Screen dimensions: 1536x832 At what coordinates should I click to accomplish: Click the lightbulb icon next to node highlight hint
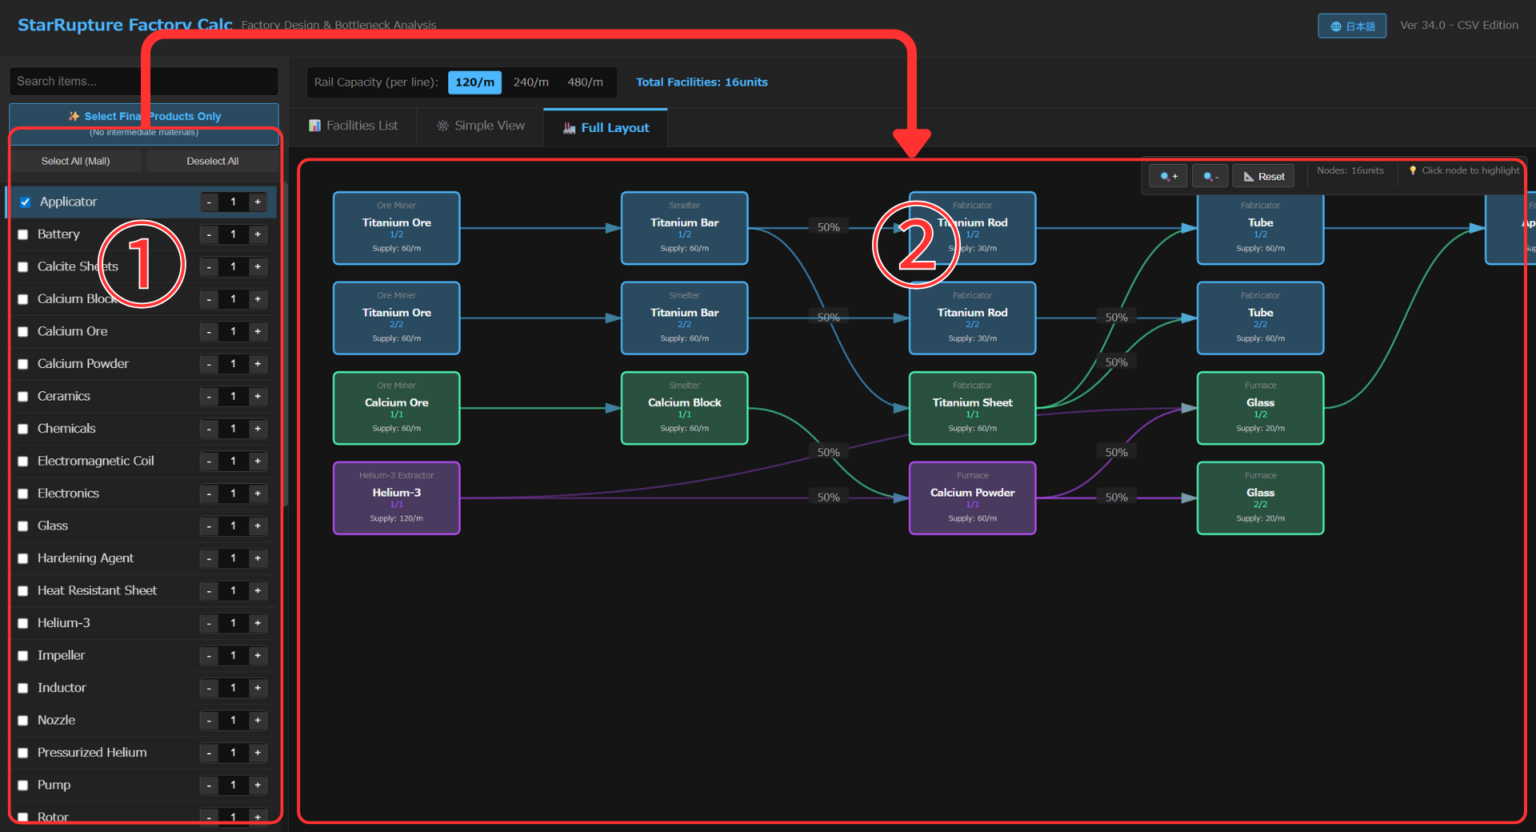click(1413, 171)
